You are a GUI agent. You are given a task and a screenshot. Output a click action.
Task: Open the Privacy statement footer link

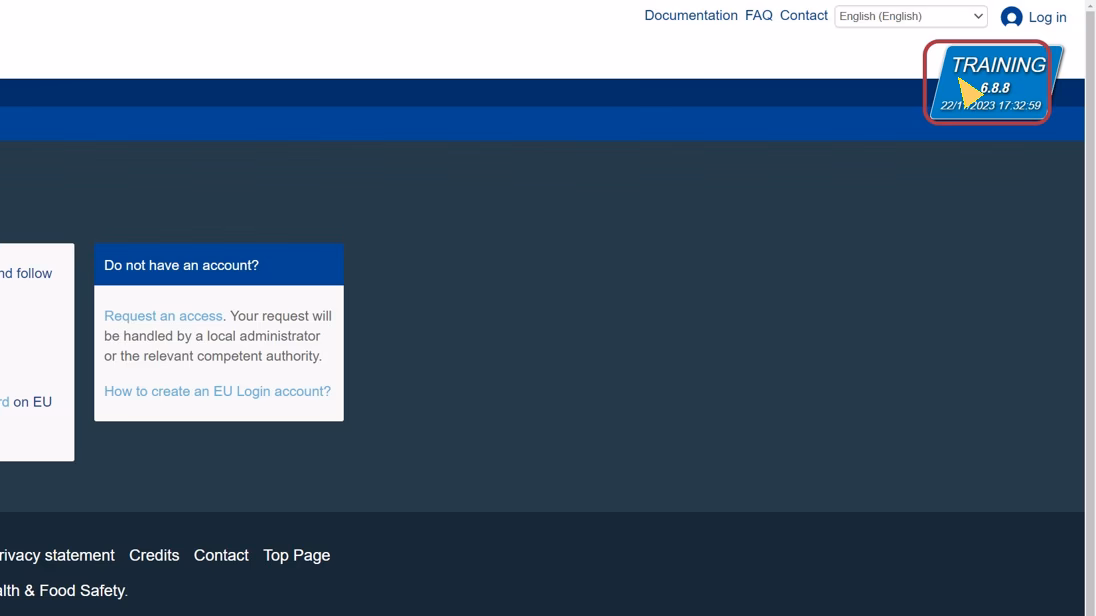[57, 555]
